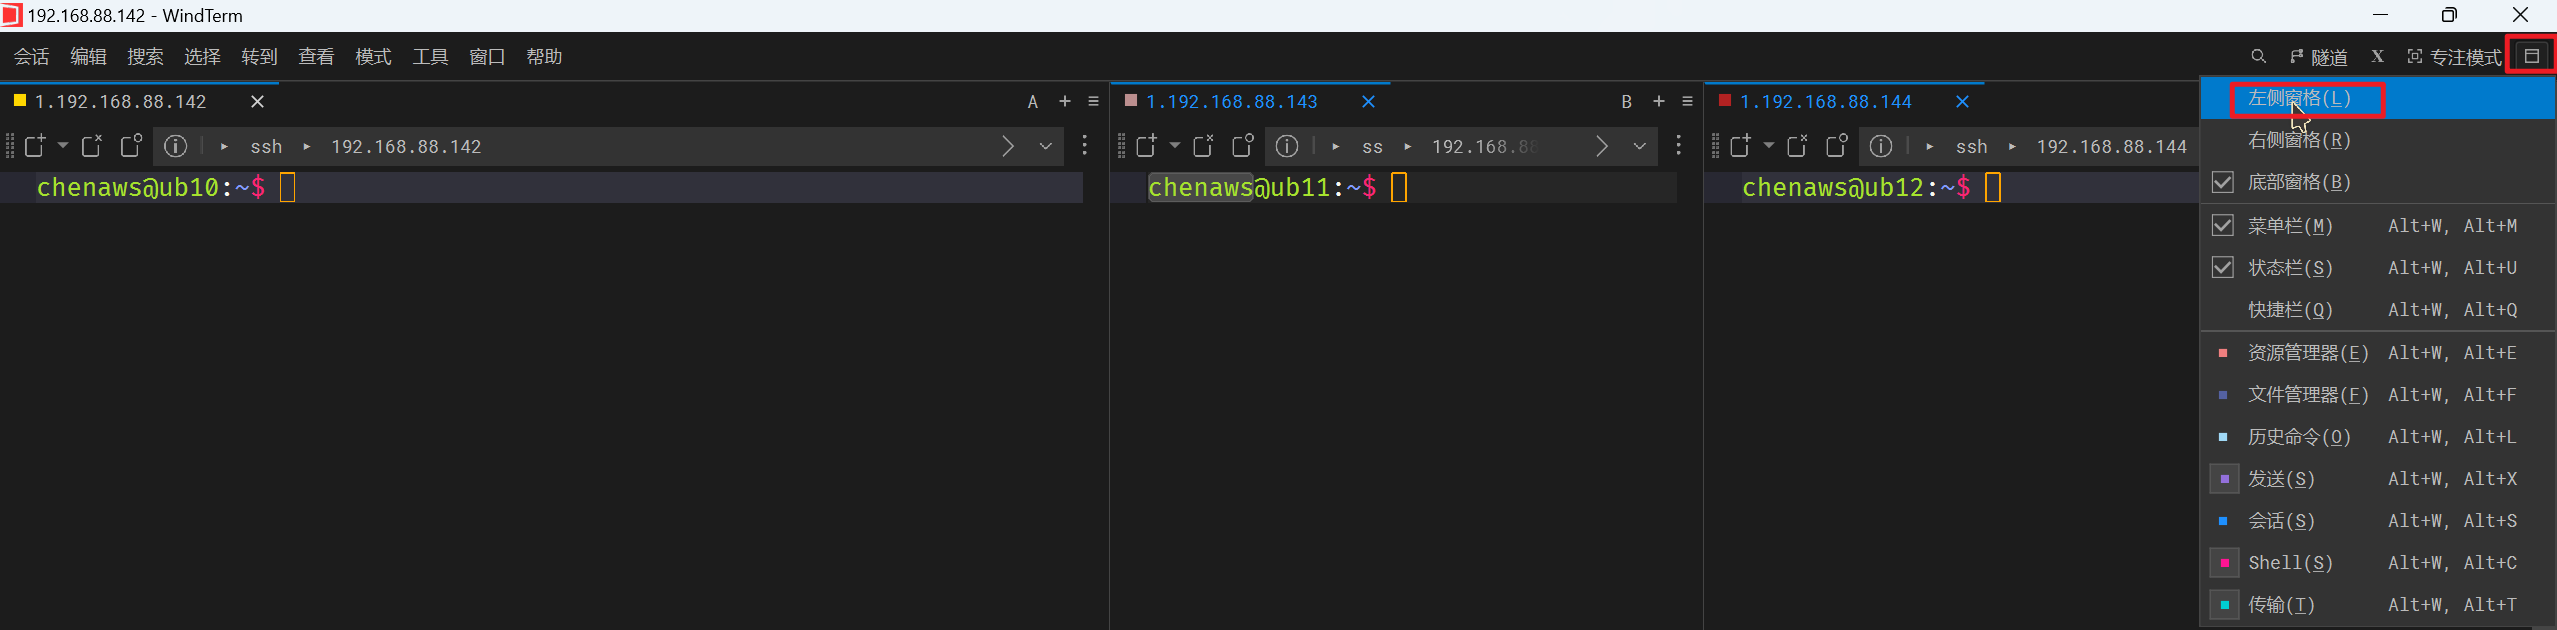
Task: Click the group B label button
Action: pos(1627,102)
